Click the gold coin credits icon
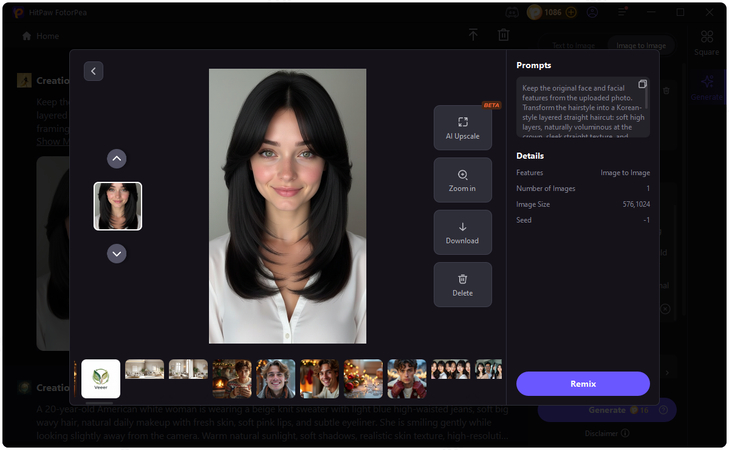The height and width of the screenshot is (450, 729). 534,13
